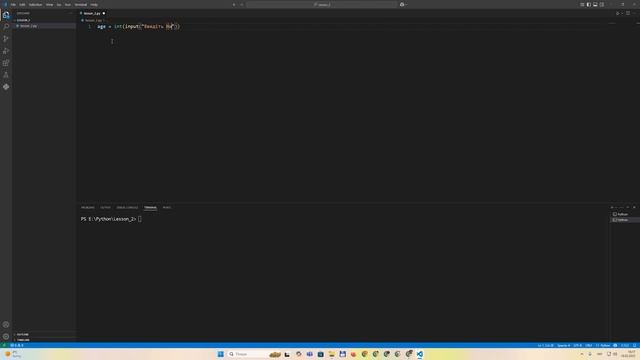Image resolution: width=640 pixels, height=360 pixels.
Task: Open the Terminal menu
Action: pyautogui.click(x=81, y=4)
